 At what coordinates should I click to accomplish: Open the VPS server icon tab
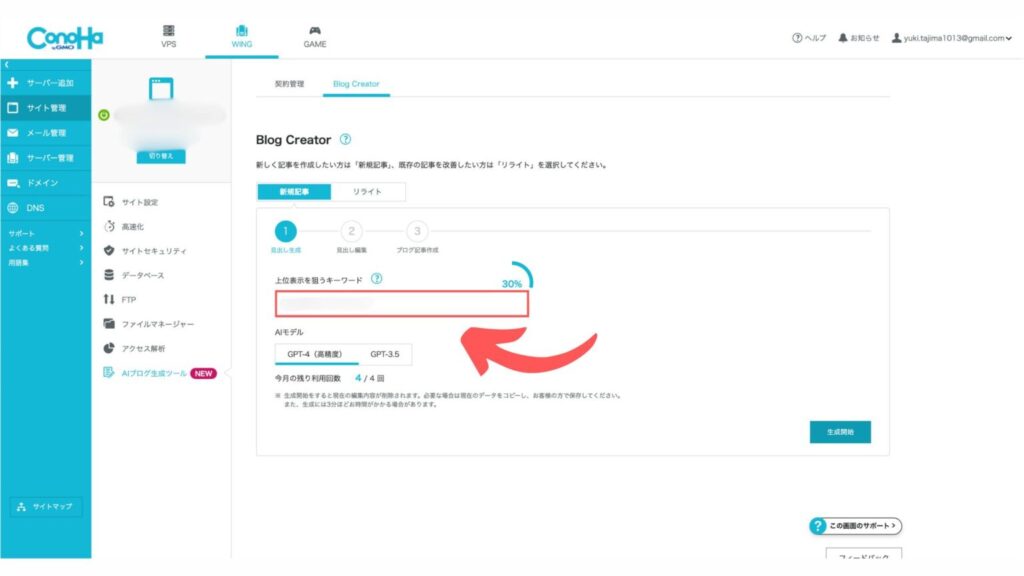168,37
